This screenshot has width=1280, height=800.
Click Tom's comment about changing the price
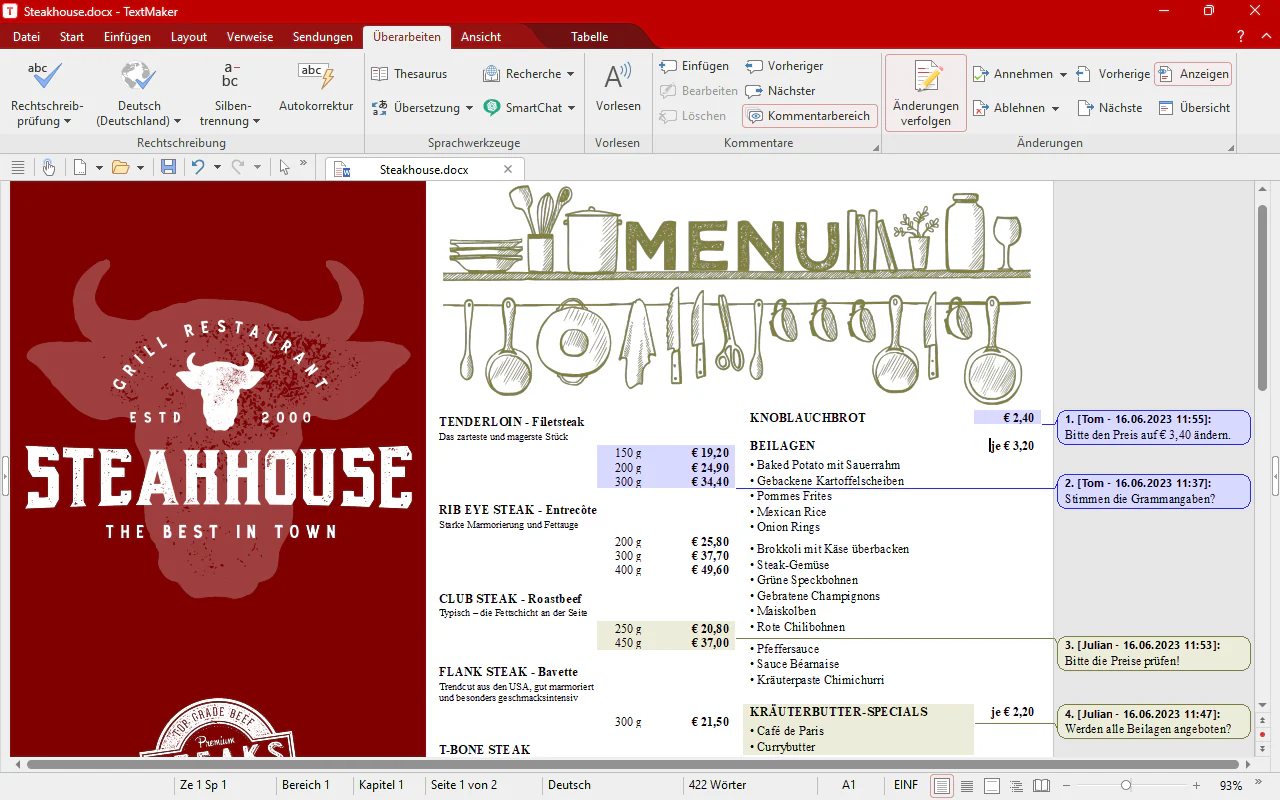(1154, 427)
